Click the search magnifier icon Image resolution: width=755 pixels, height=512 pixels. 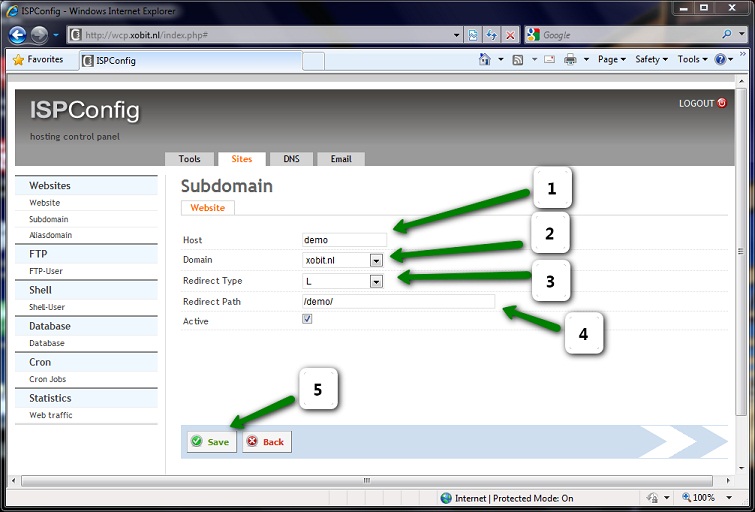pos(727,34)
